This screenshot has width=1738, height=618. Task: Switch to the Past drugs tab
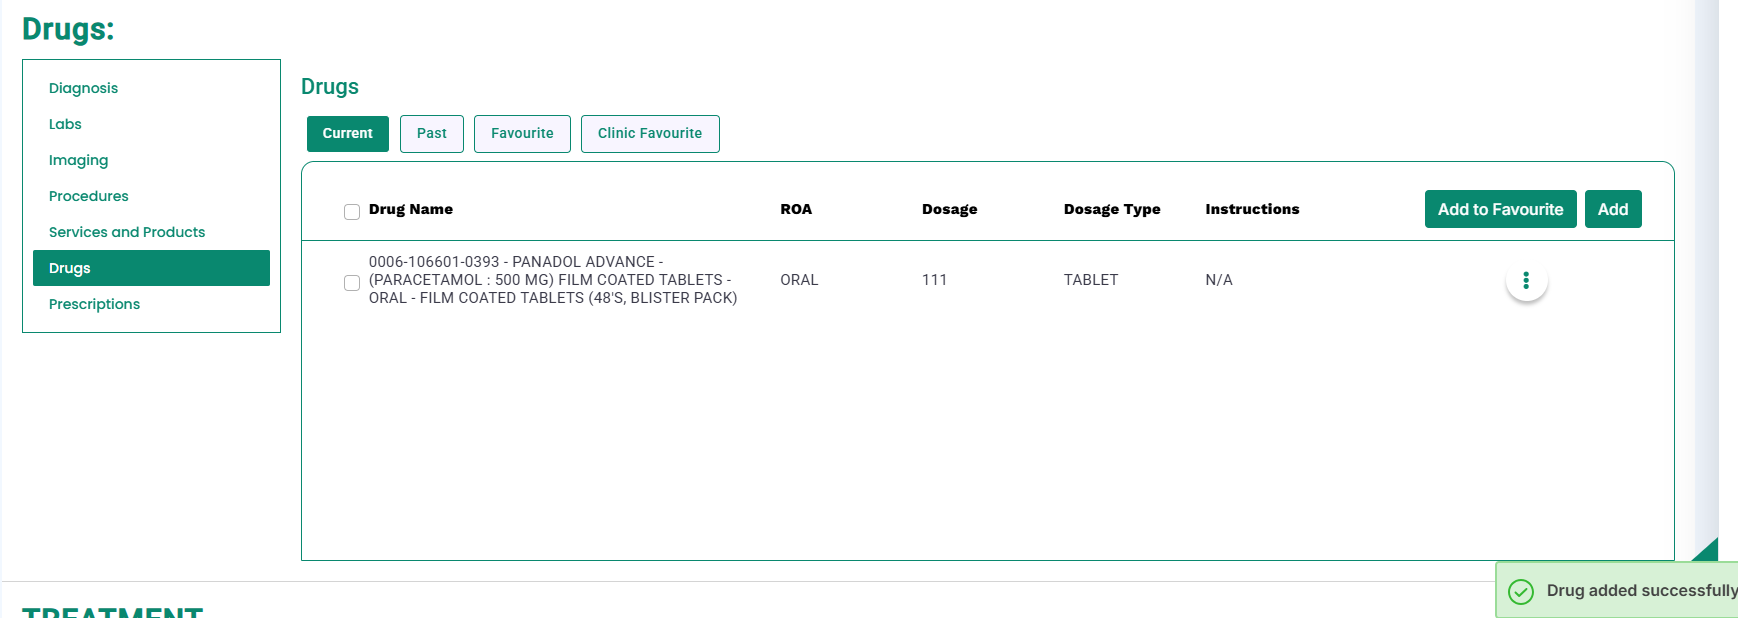[431, 134]
